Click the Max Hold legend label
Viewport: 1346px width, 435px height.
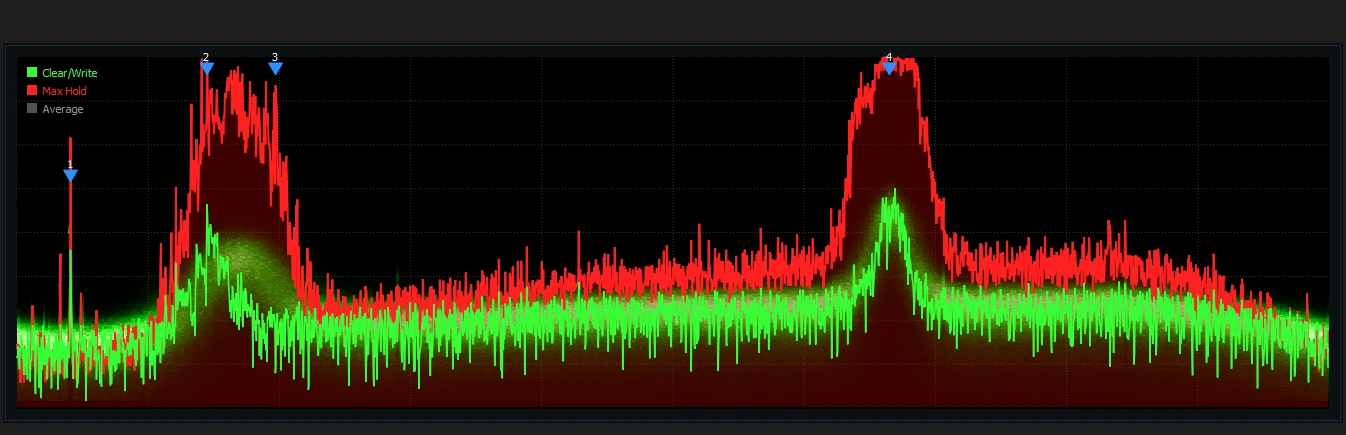(64, 91)
